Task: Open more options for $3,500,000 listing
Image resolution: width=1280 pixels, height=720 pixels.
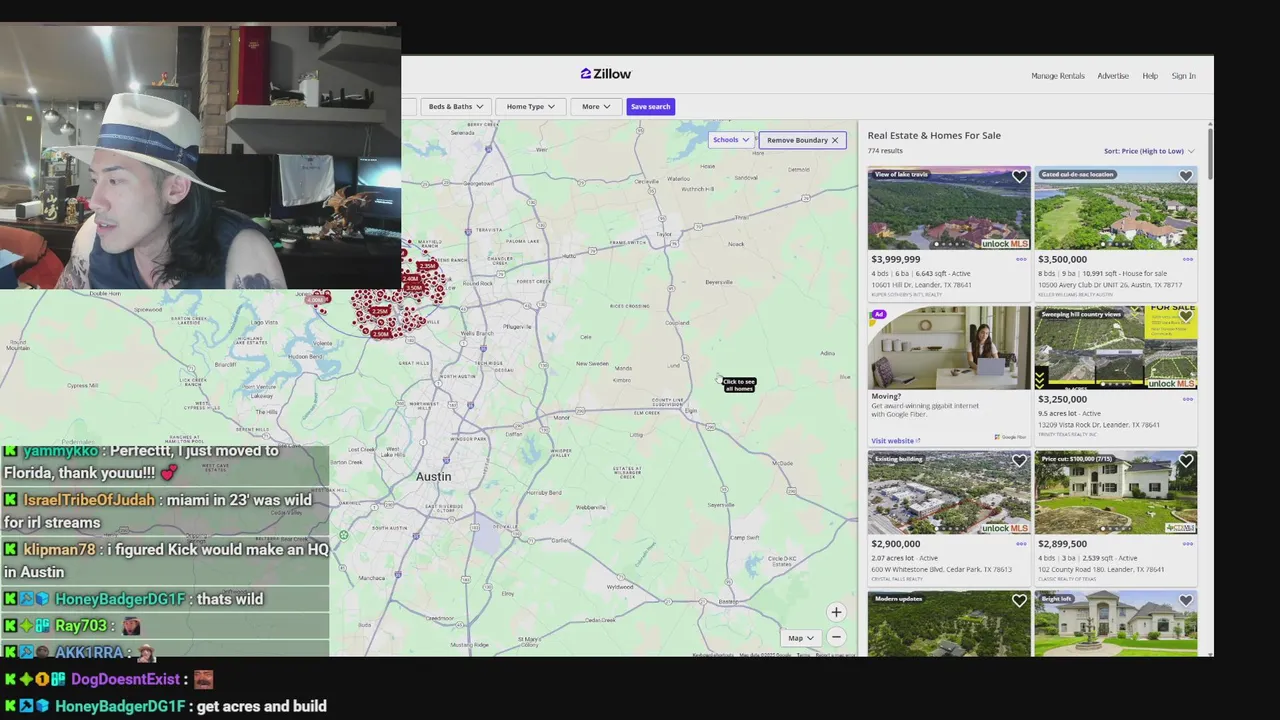Action: pyautogui.click(x=1188, y=259)
